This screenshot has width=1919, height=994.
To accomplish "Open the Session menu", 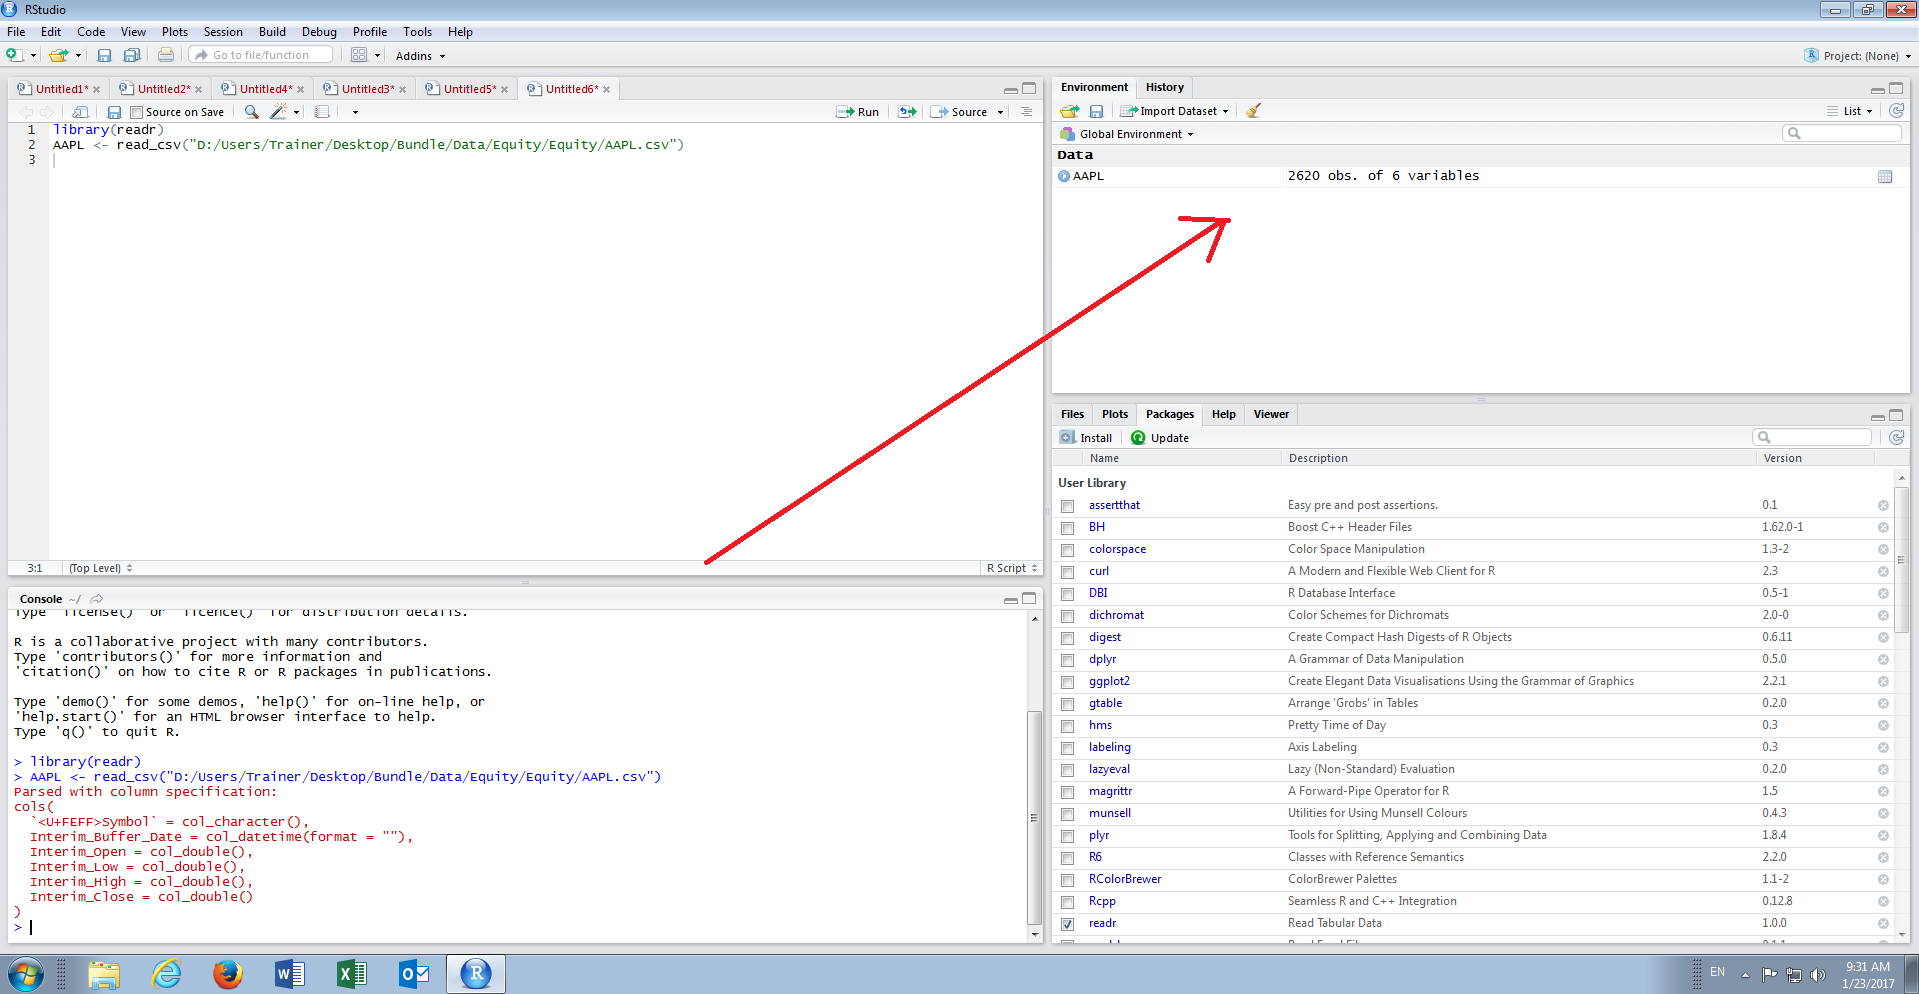I will (223, 32).
